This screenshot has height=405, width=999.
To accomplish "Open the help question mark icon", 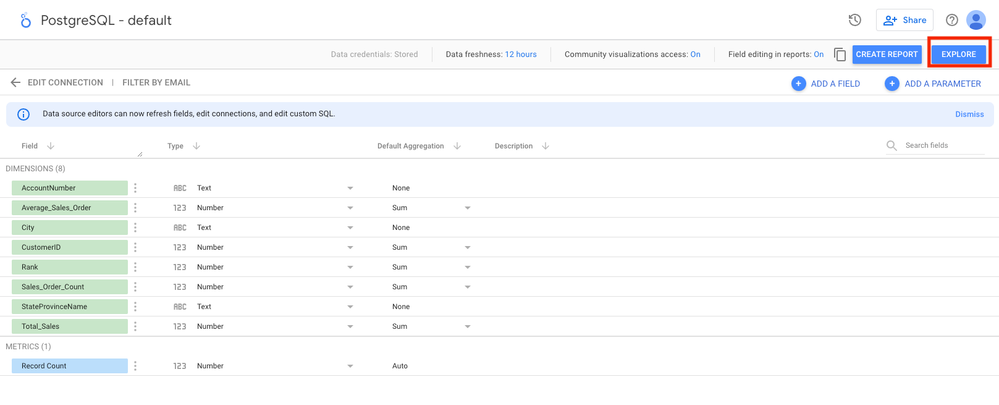I will point(952,20).
